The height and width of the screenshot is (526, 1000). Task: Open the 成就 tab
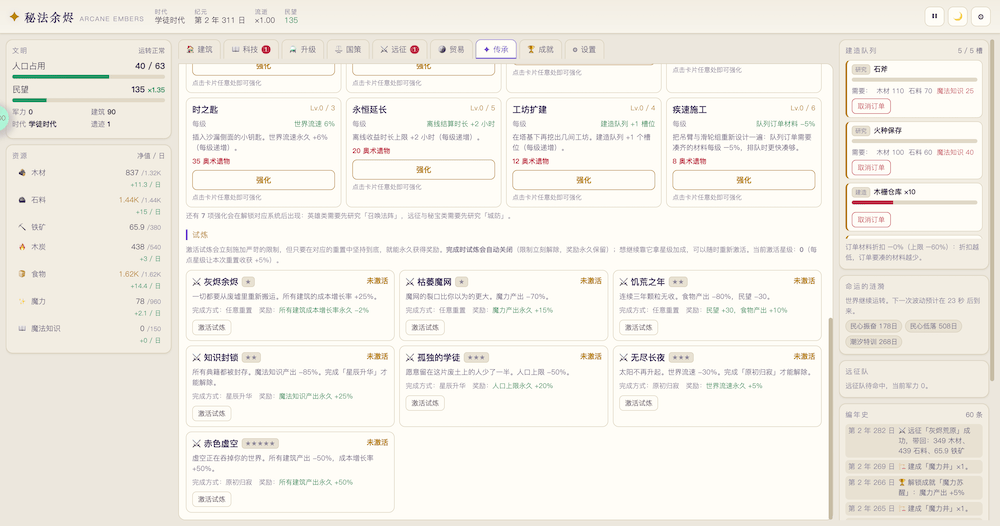(540, 49)
